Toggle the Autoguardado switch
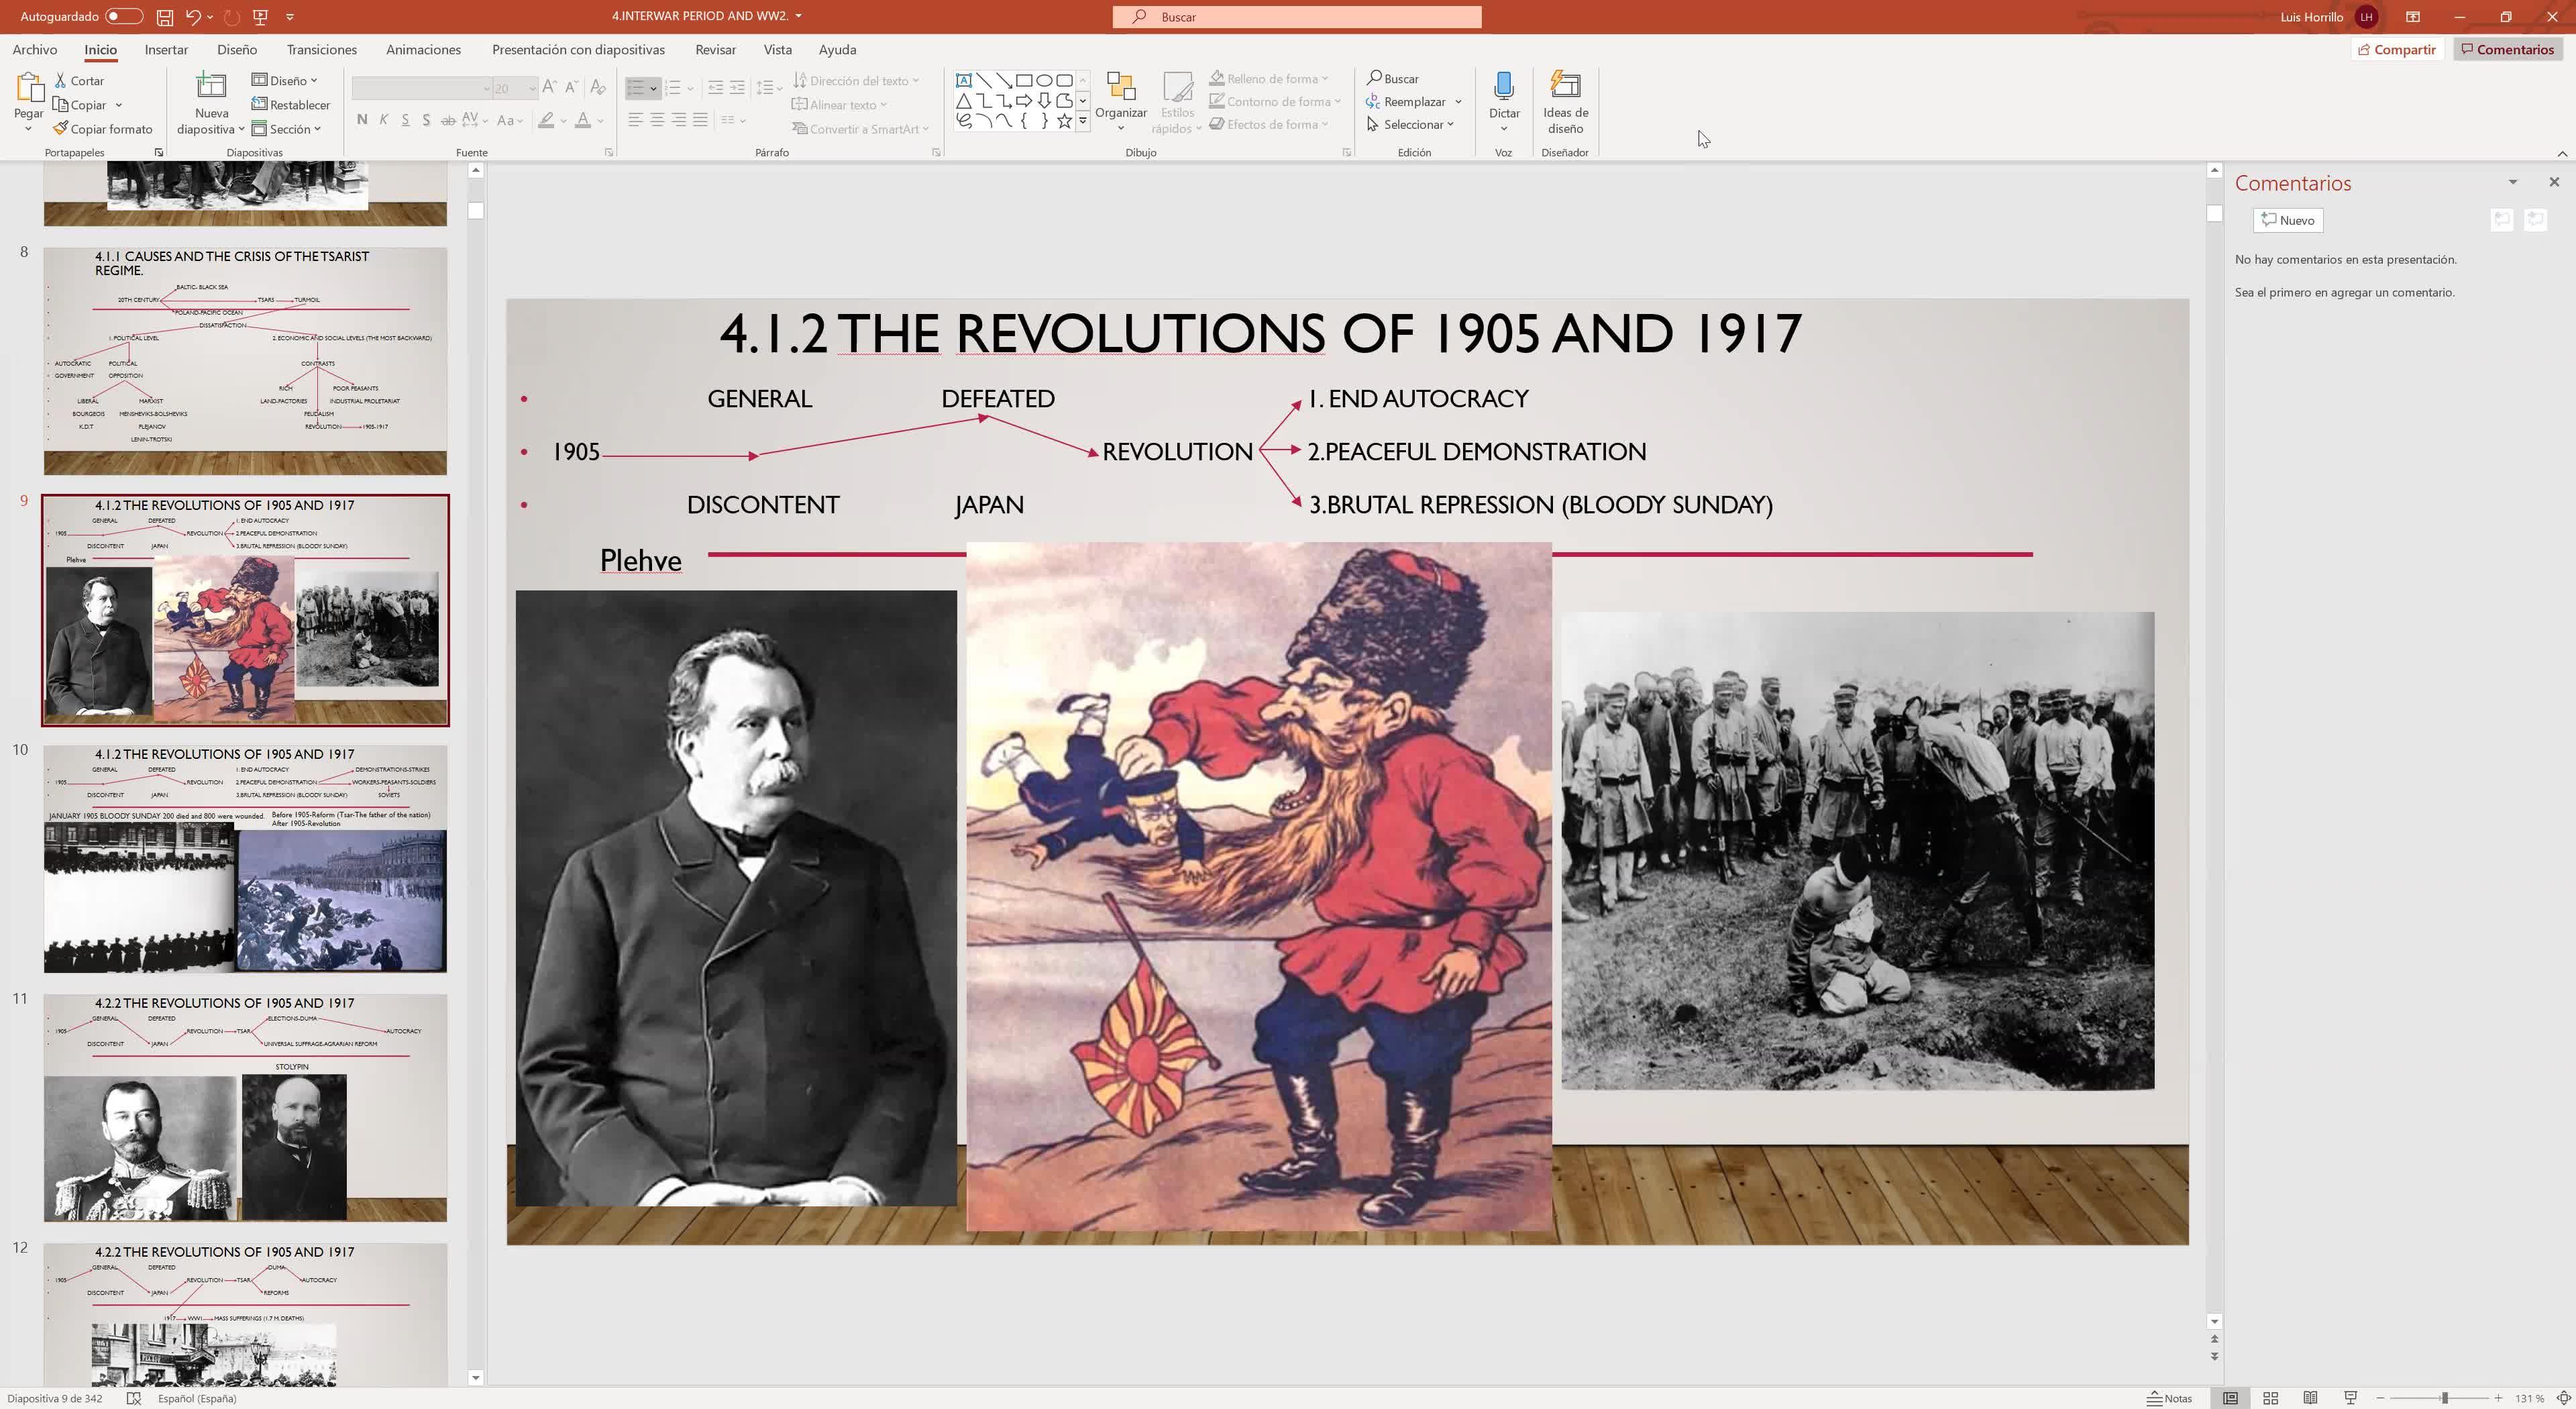The width and height of the screenshot is (2576, 1409). (x=123, y=17)
